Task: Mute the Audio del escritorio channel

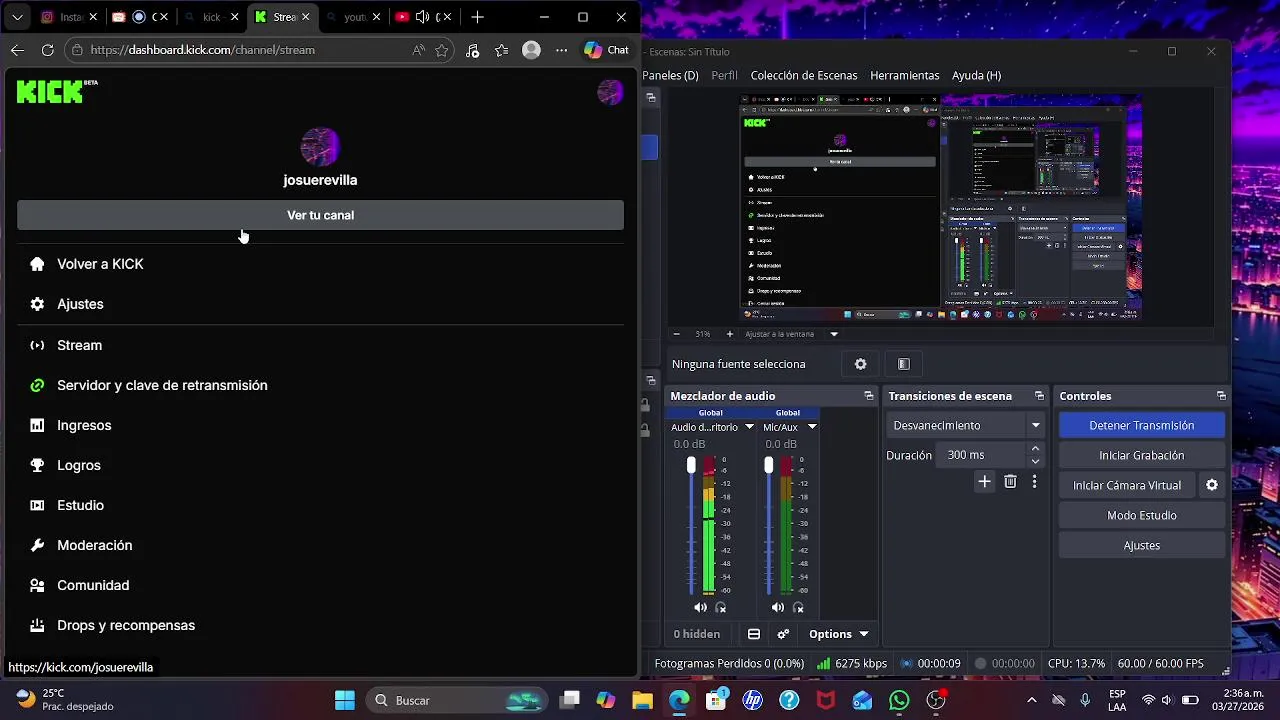Action: click(700, 607)
